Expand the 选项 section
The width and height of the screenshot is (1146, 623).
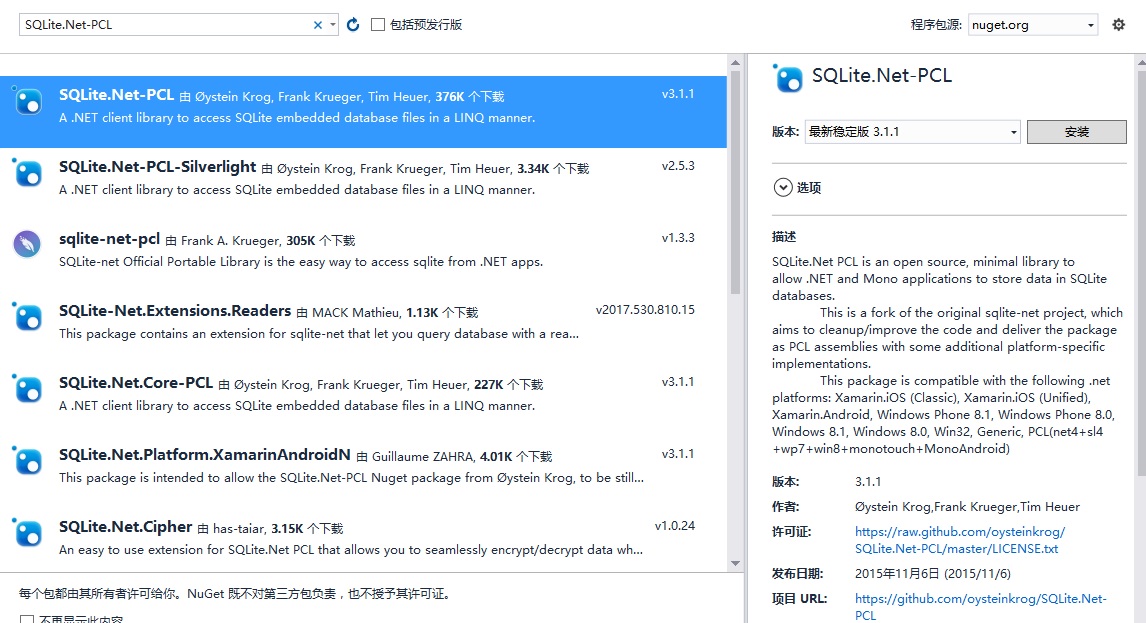pyautogui.click(x=782, y=187)
